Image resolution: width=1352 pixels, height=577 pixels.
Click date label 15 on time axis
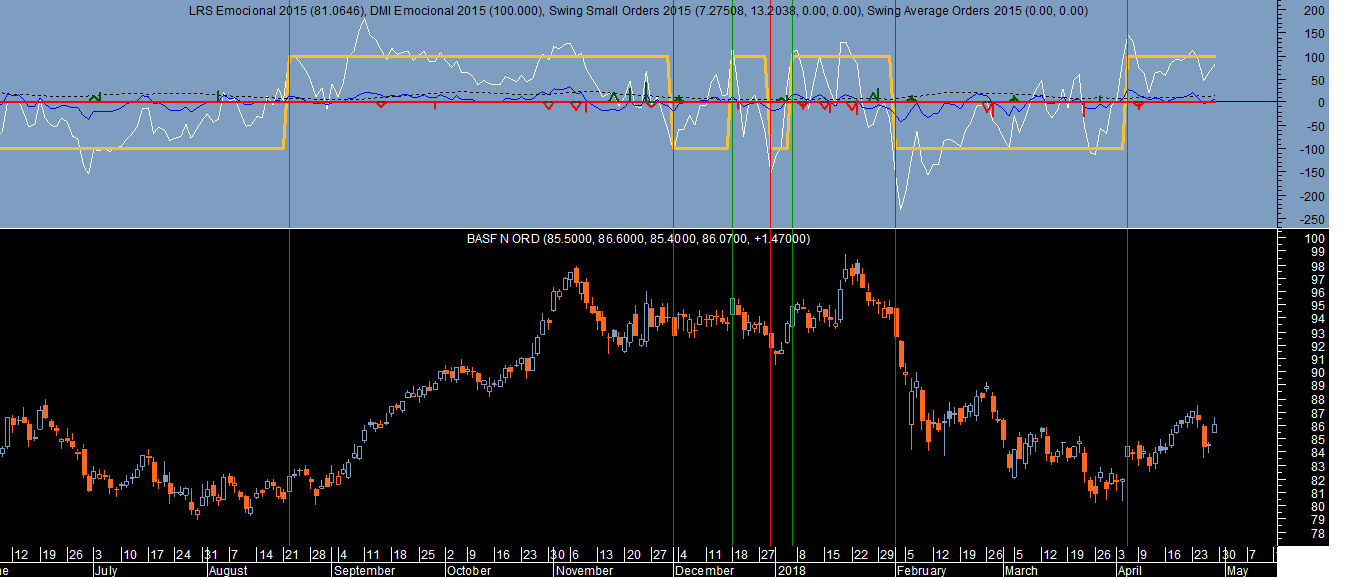[x=832, y=554]
